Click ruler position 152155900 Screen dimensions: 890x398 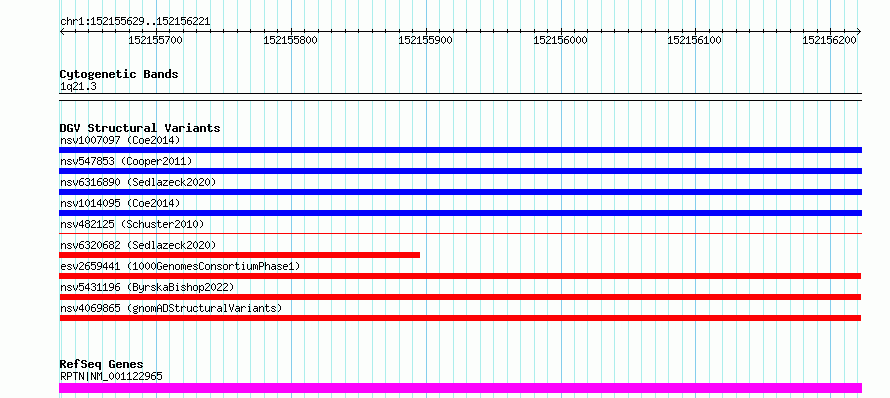(x=426, y=40)
